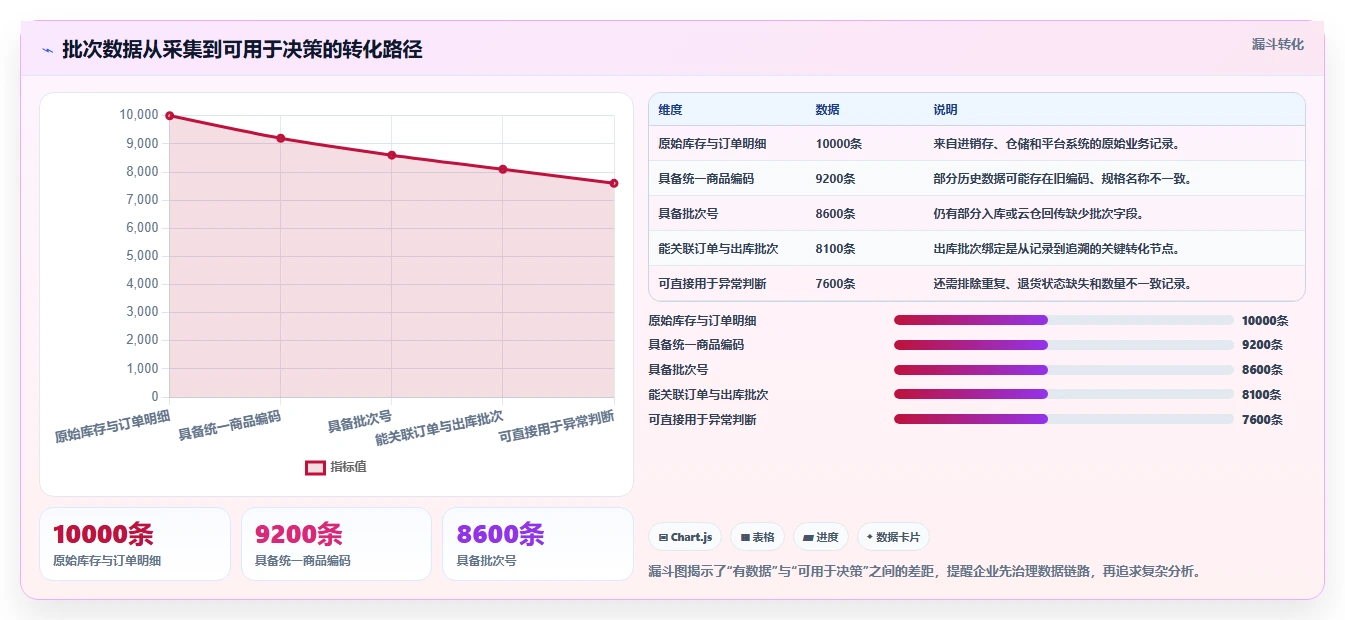Click chart data point for 可直接用于异常判断
This screenshot has height=620, width=1345.
point(614,183)
